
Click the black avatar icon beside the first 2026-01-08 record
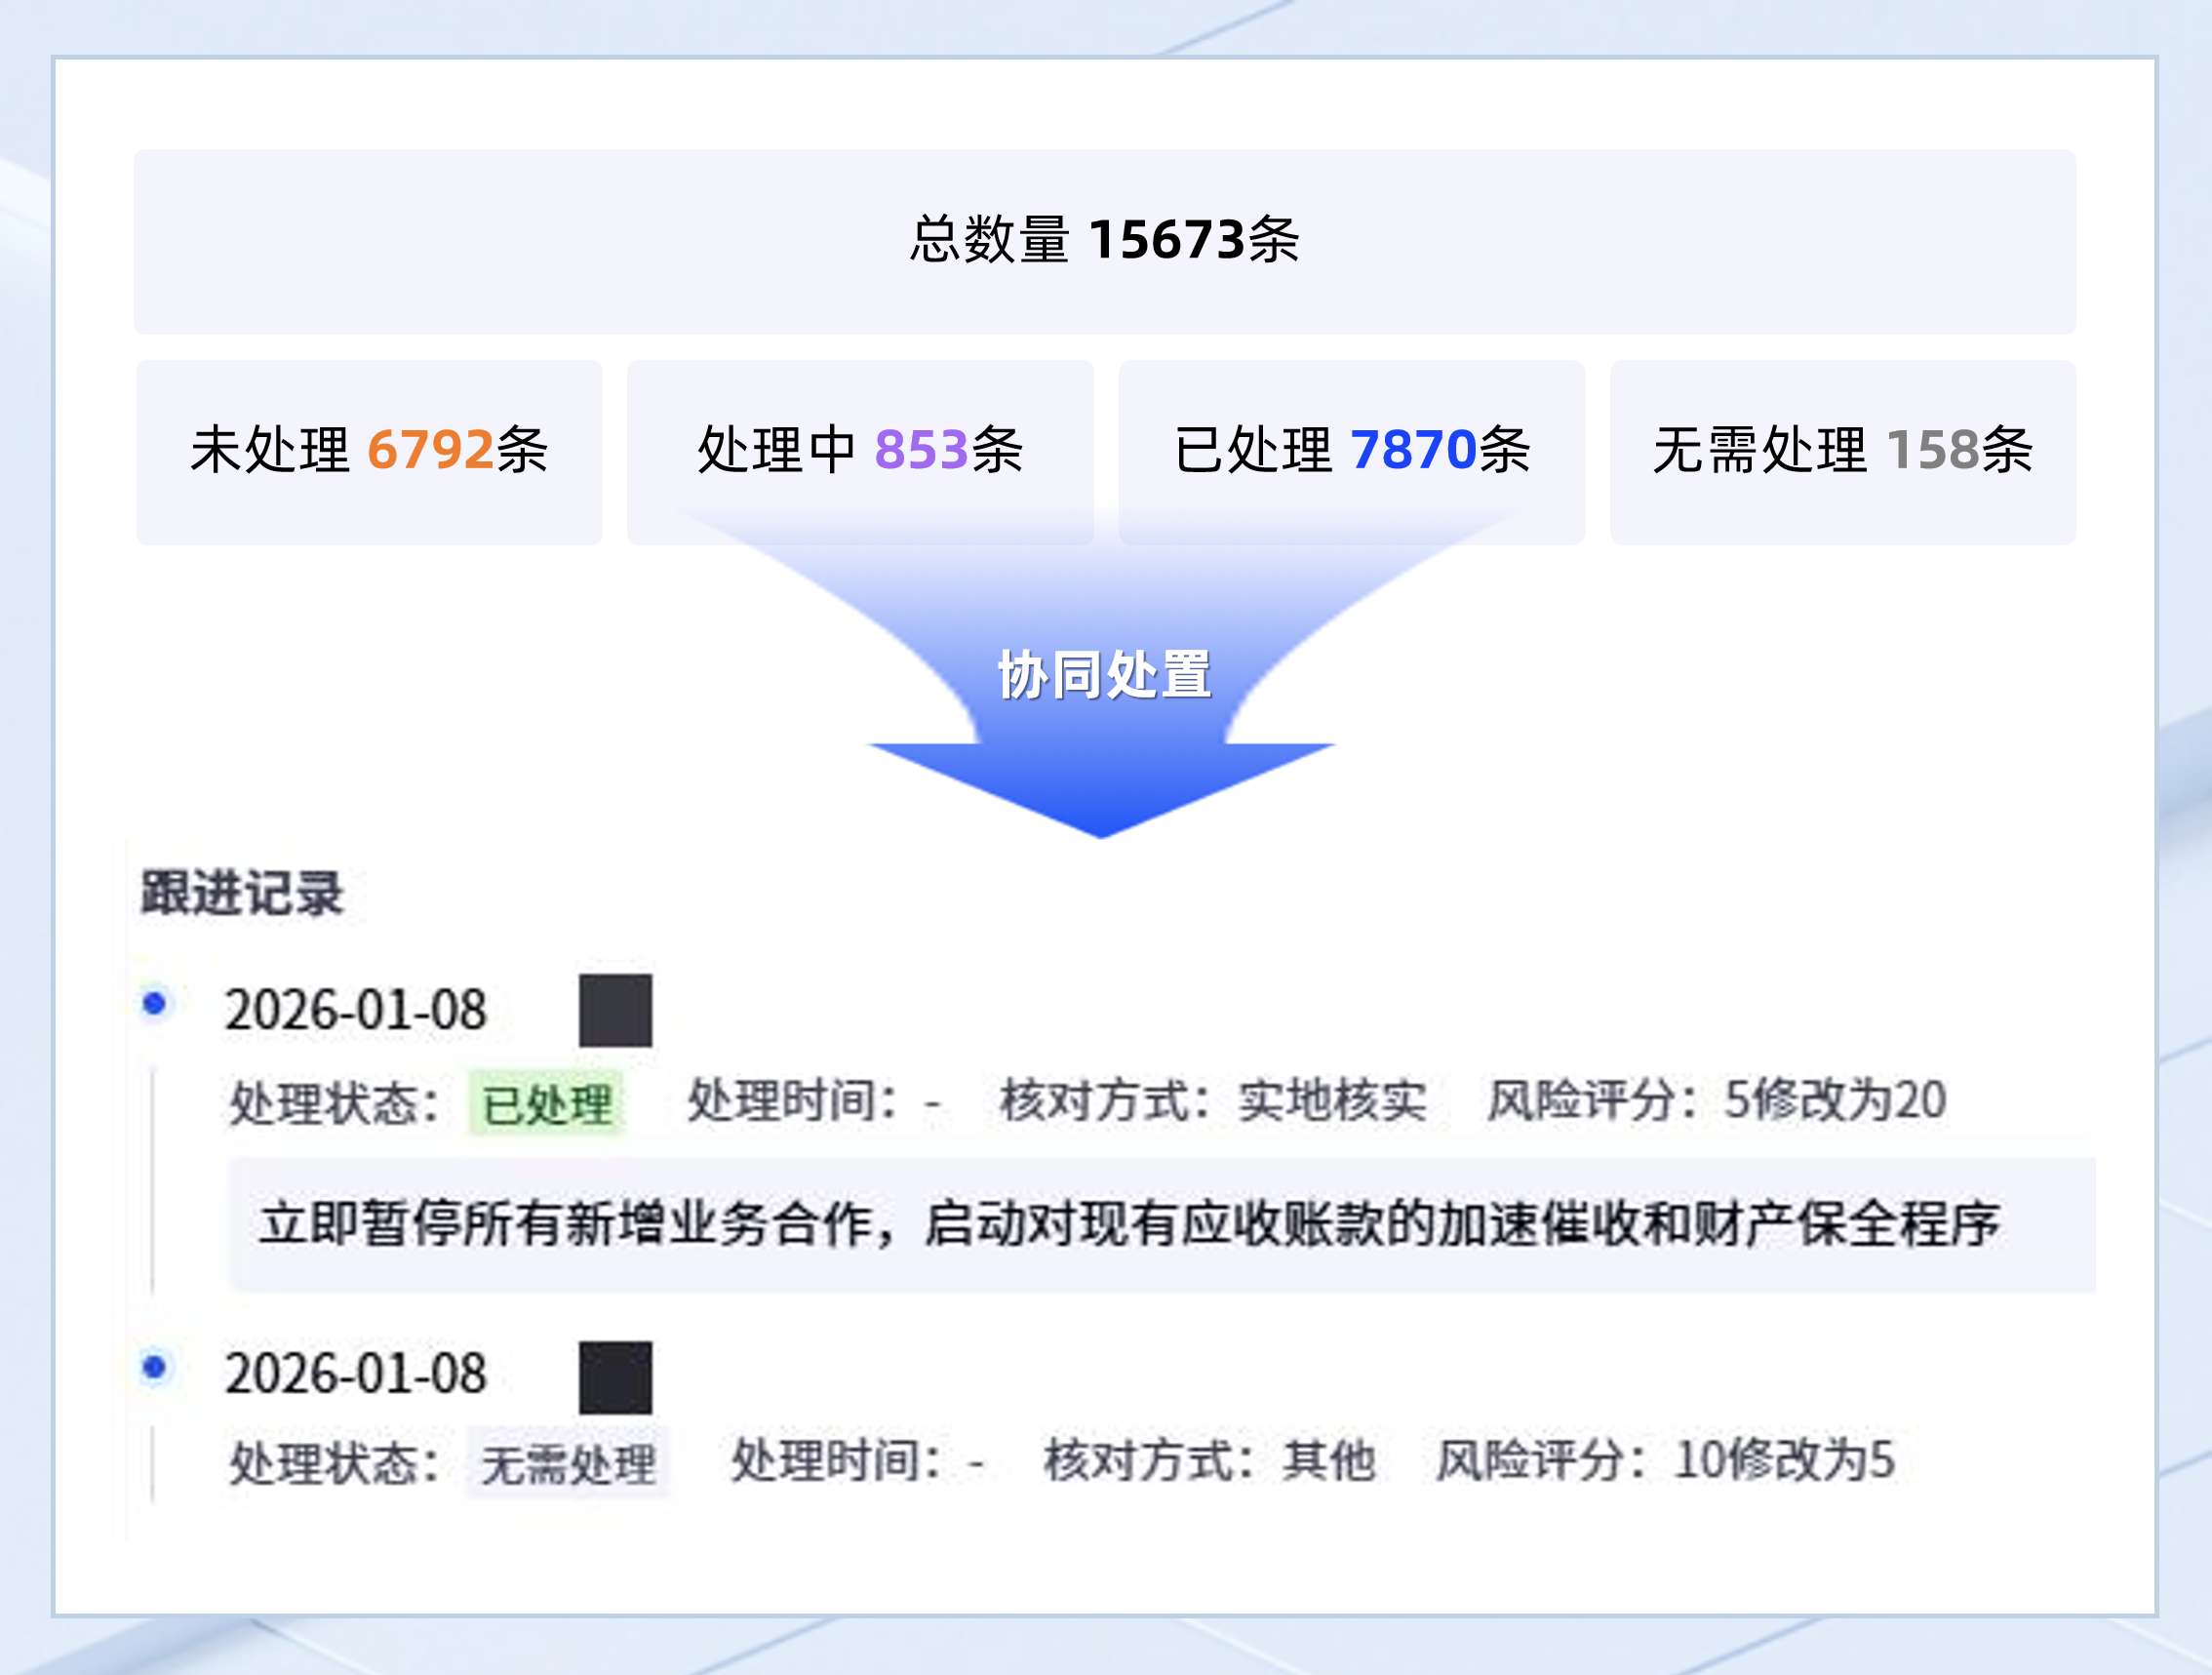tap(614, 1010)
